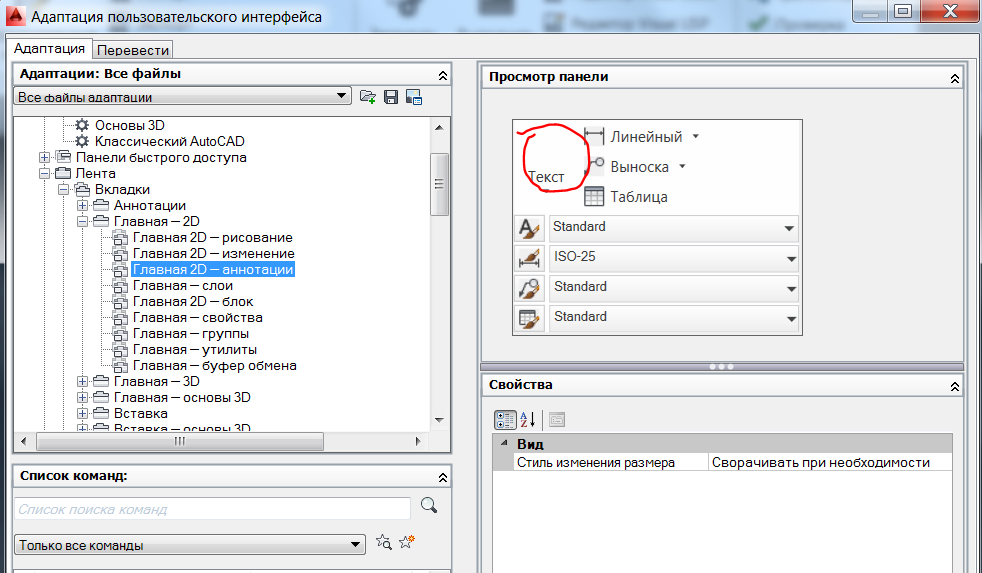This screenshot has width=982, height=573.
Task: Open the table style Standard dropdown
Action: 790,319
